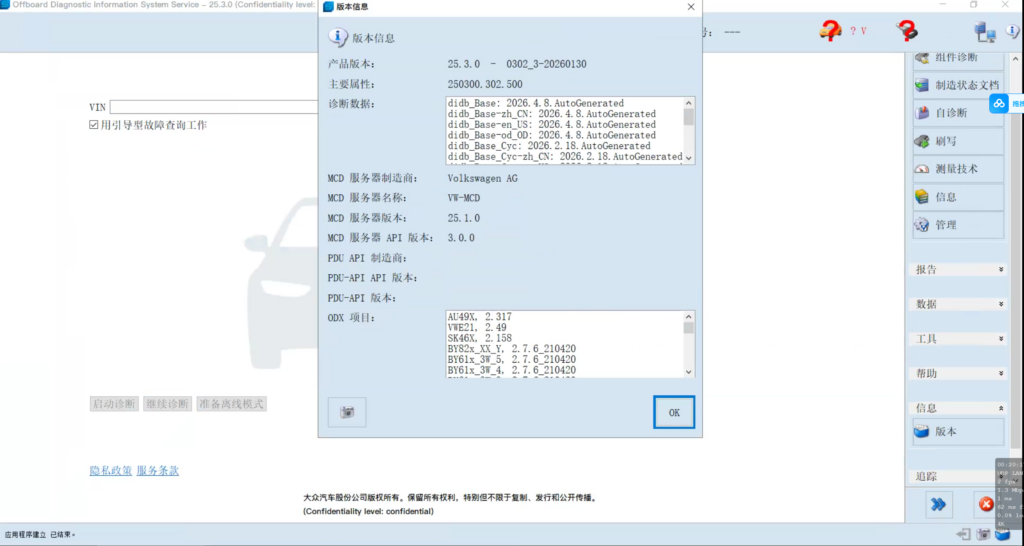Click the sidebar scrollbar up arrow
The image size is (1024, 546).
click(1016, 57)
